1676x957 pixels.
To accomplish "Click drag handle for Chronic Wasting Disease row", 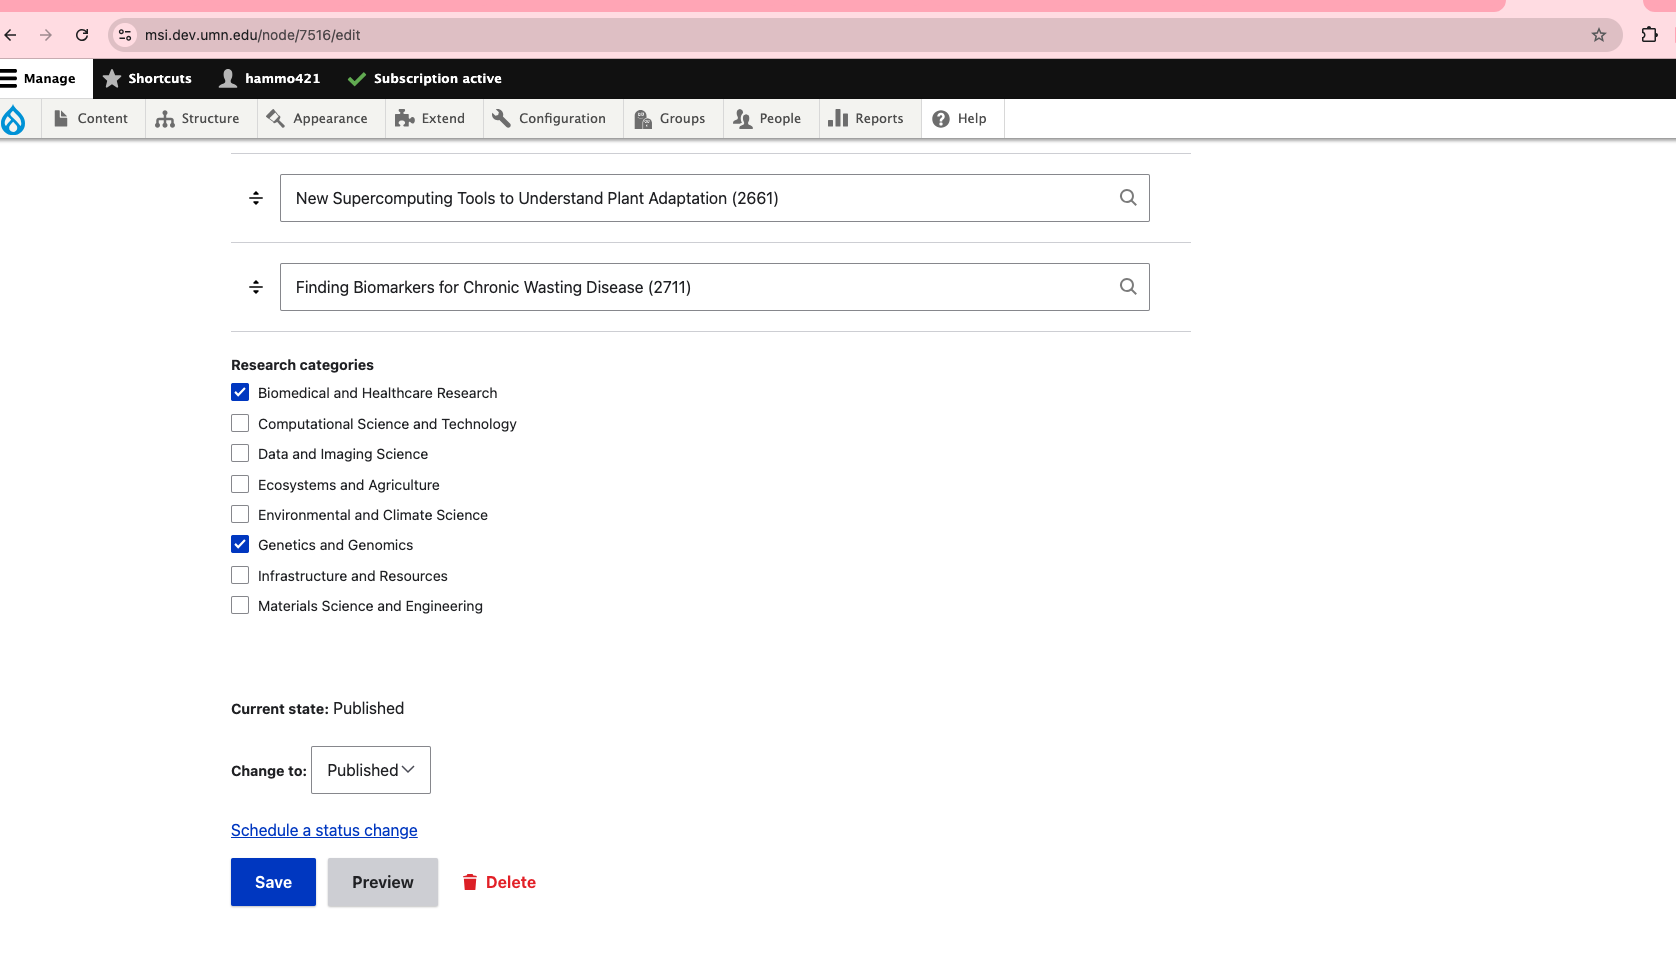I will (x=256, y=287).
